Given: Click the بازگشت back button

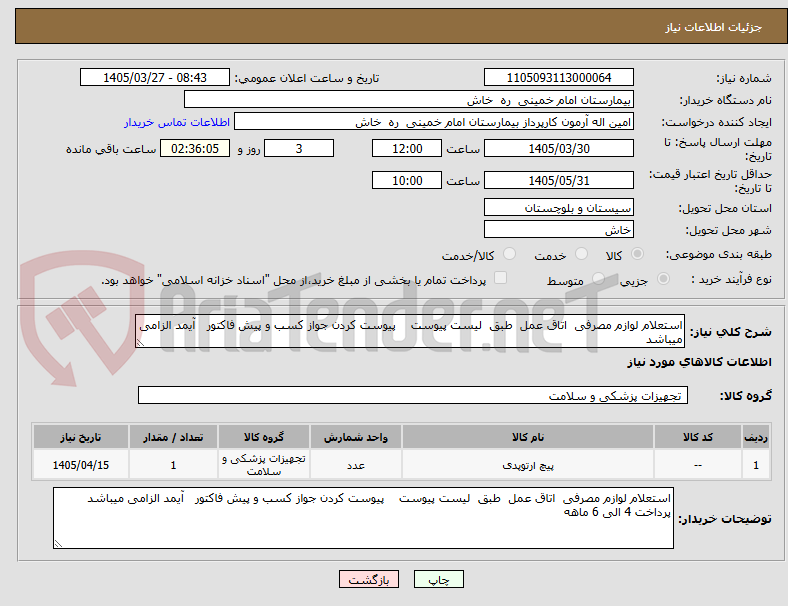Looking at the screenshot, I should (x=369, y=579).
